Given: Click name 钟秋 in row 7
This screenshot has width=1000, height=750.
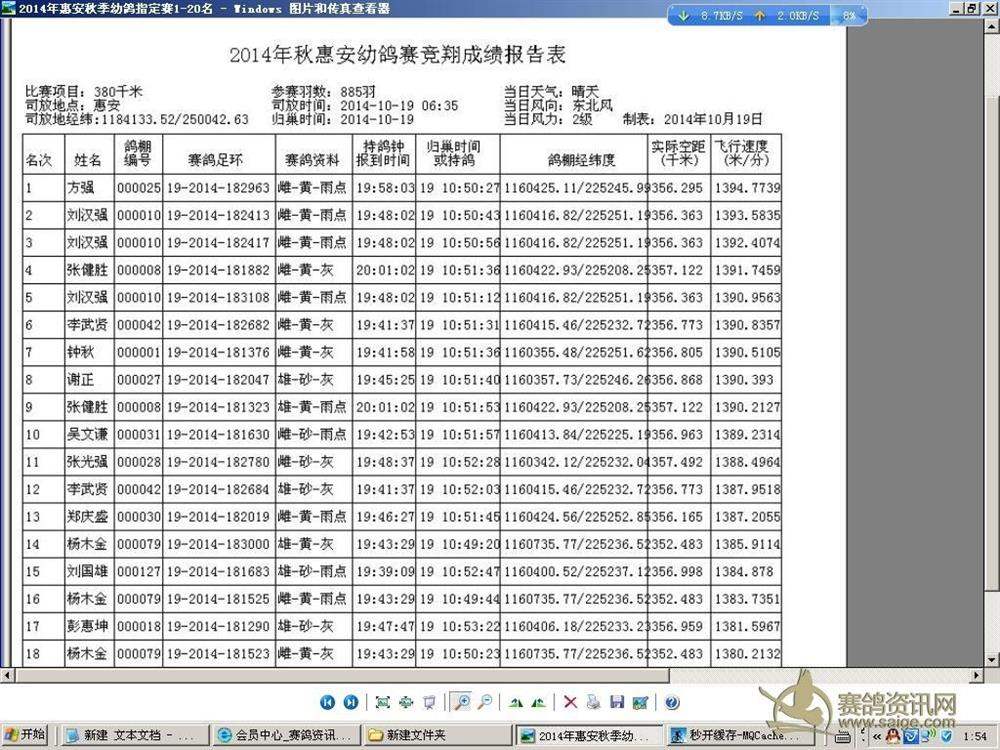Looking at the screenshot, I should (81, 352).
